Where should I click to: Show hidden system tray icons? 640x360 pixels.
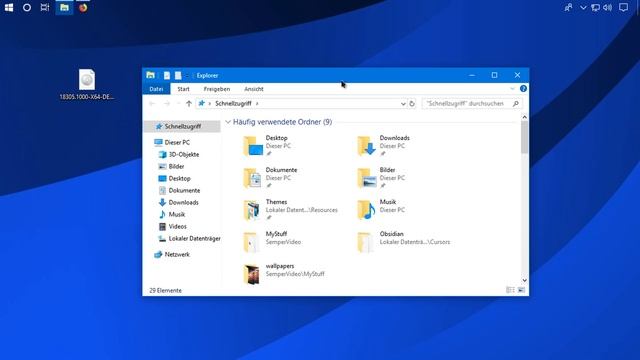click(x=583, y=7)
